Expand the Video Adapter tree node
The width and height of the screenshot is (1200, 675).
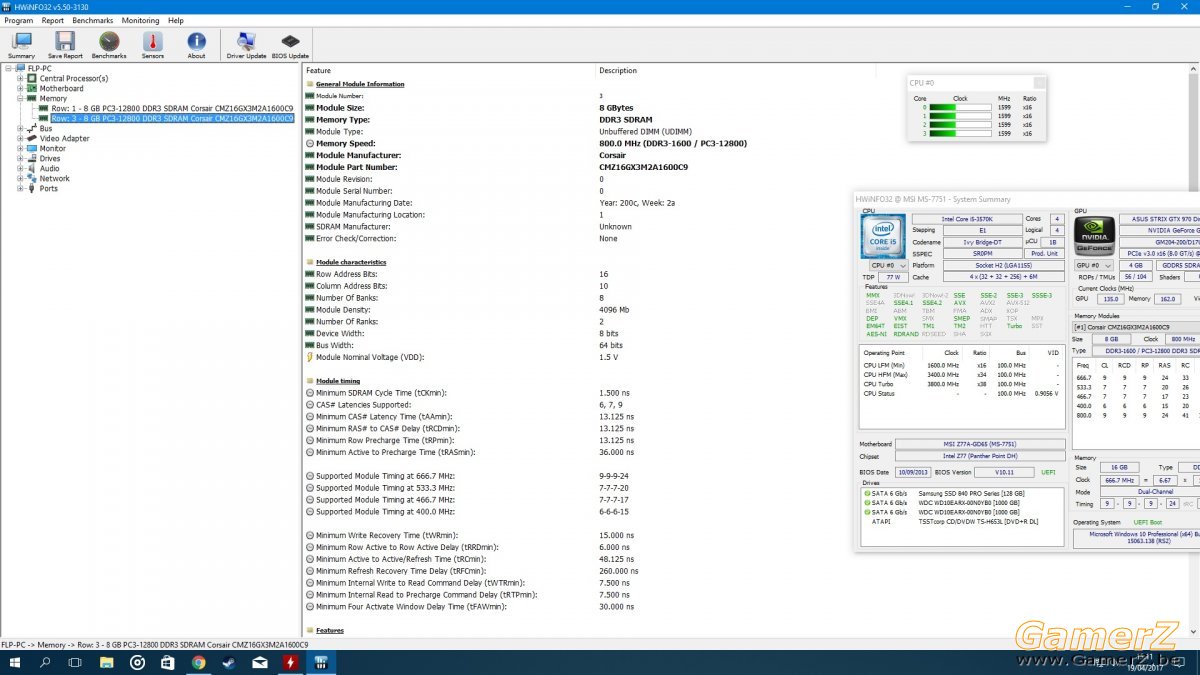(x=20, y=138)
